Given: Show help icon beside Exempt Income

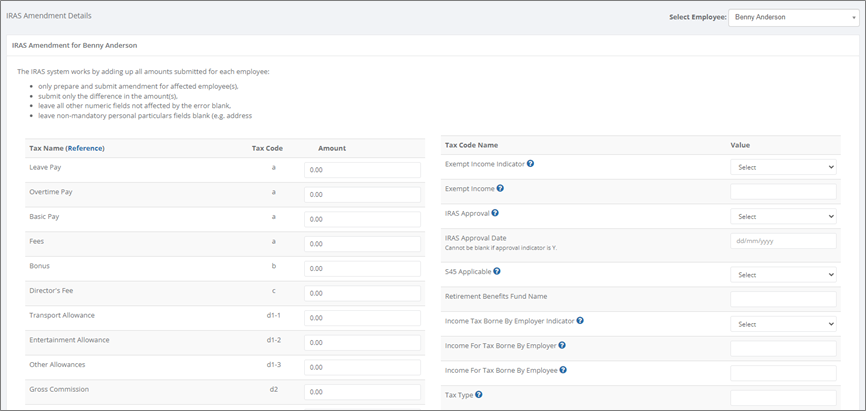Looking at the screenshot, I should click(500, 188).
